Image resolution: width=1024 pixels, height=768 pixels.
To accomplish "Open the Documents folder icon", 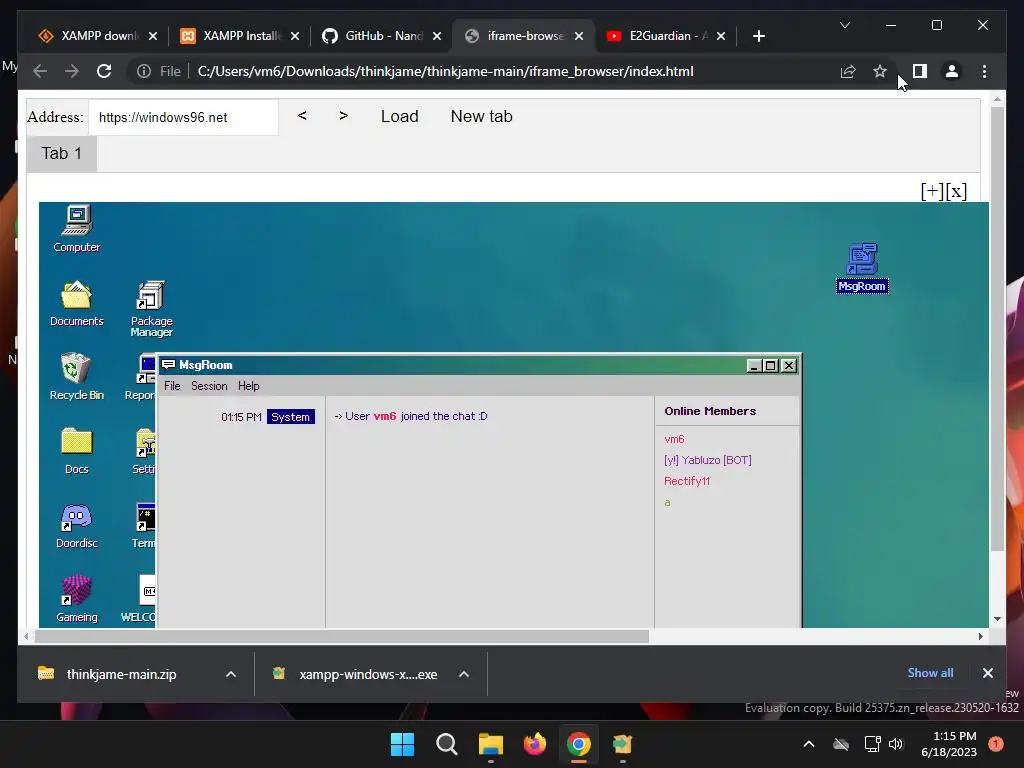I will pyautogui.click(x=76, y=303).
